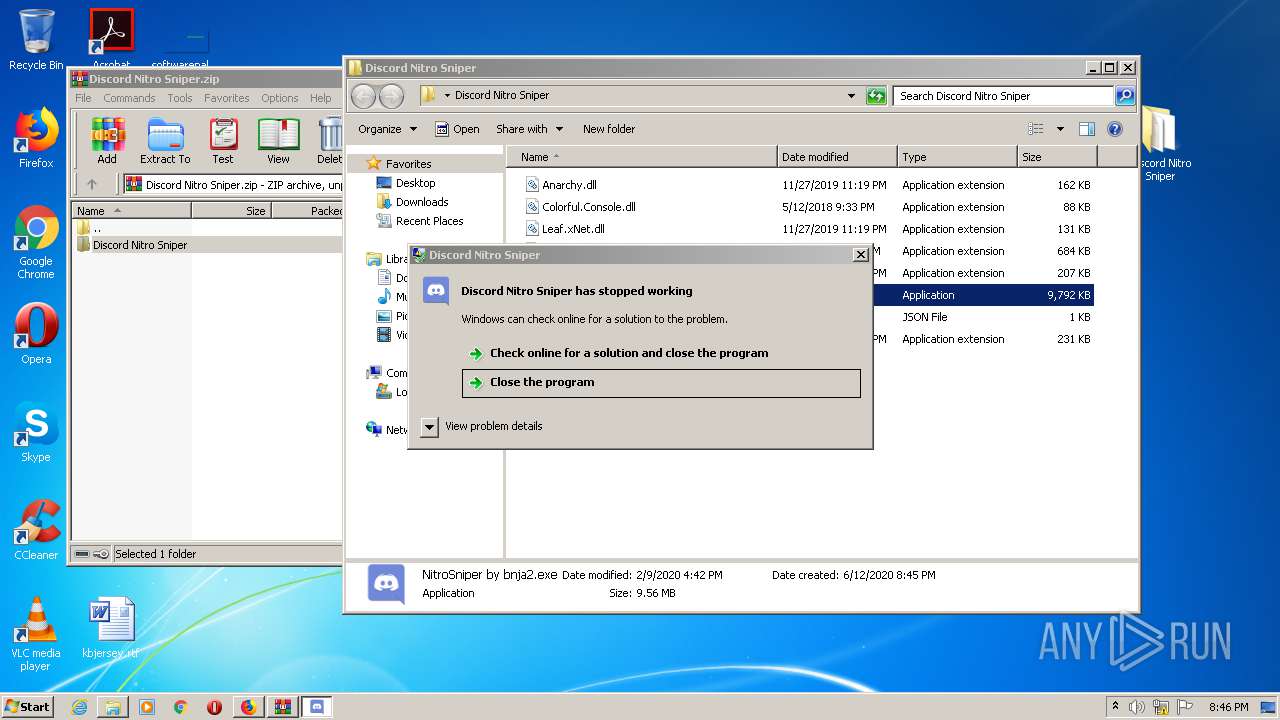Close the crash dialog with X

tap(860, 255)
